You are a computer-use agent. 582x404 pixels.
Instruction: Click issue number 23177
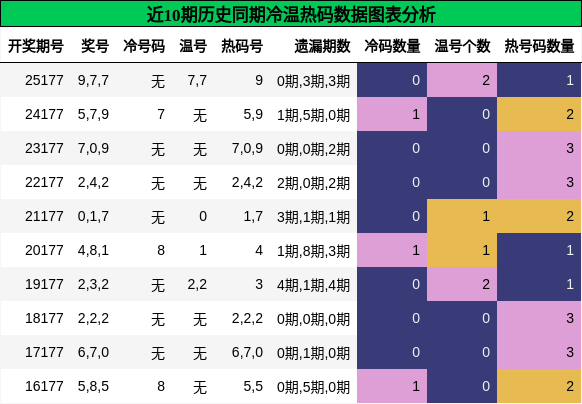(44, 149)
